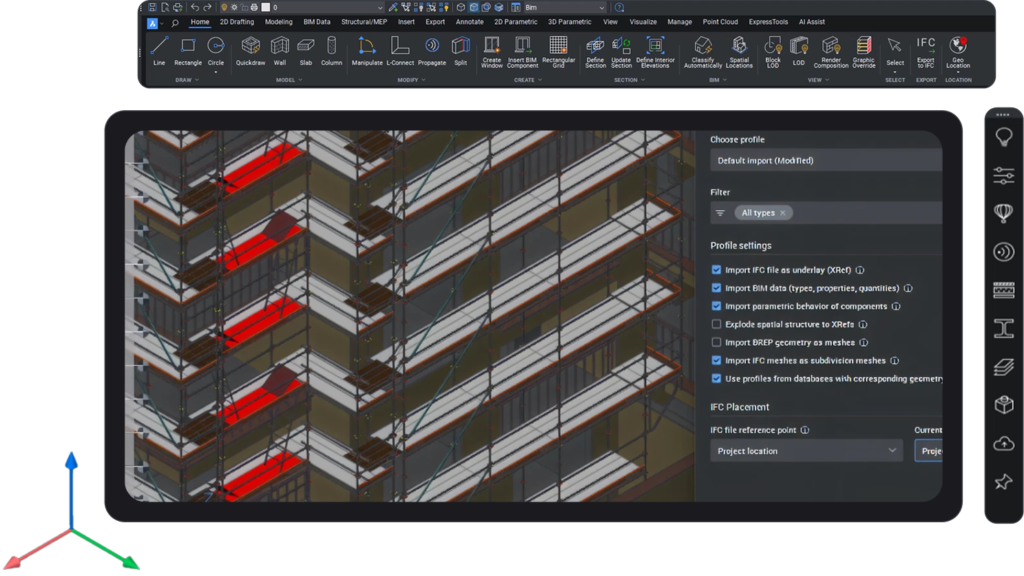The image size is (1024, 576).
Task: Click the Filter input field
Action: [860, 213]
